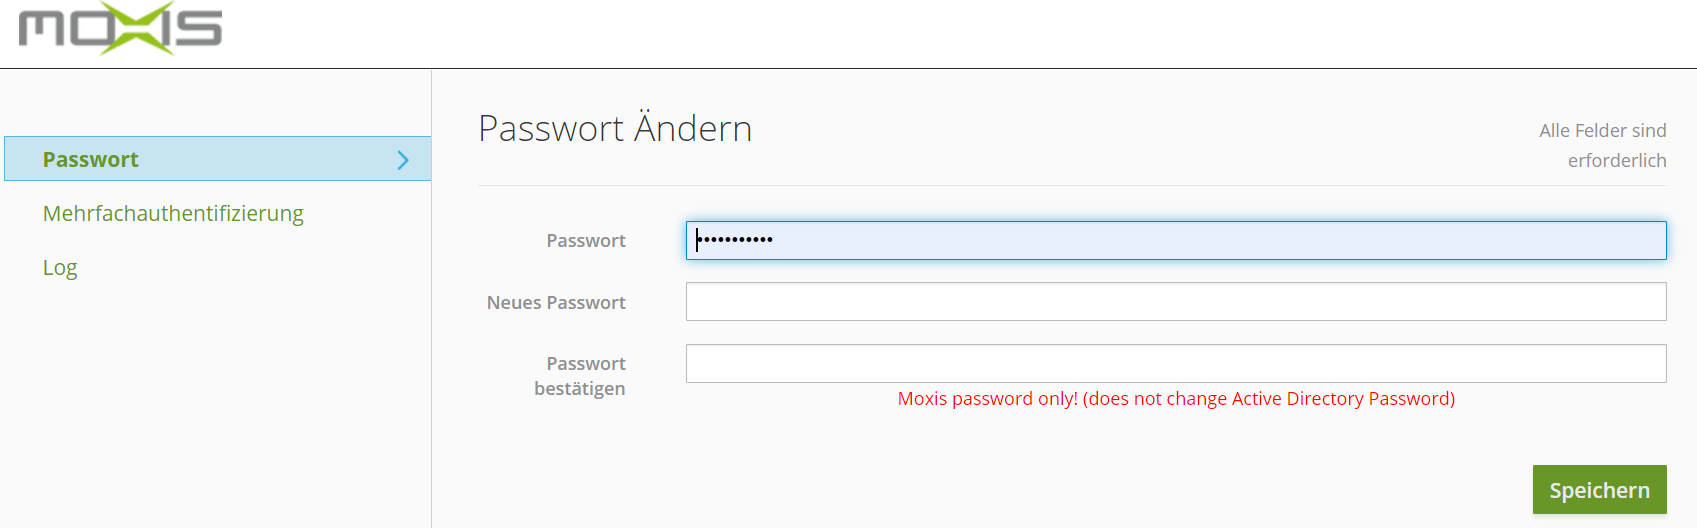
Task: Click the divider line under the heading
Action: [1072, 185]
